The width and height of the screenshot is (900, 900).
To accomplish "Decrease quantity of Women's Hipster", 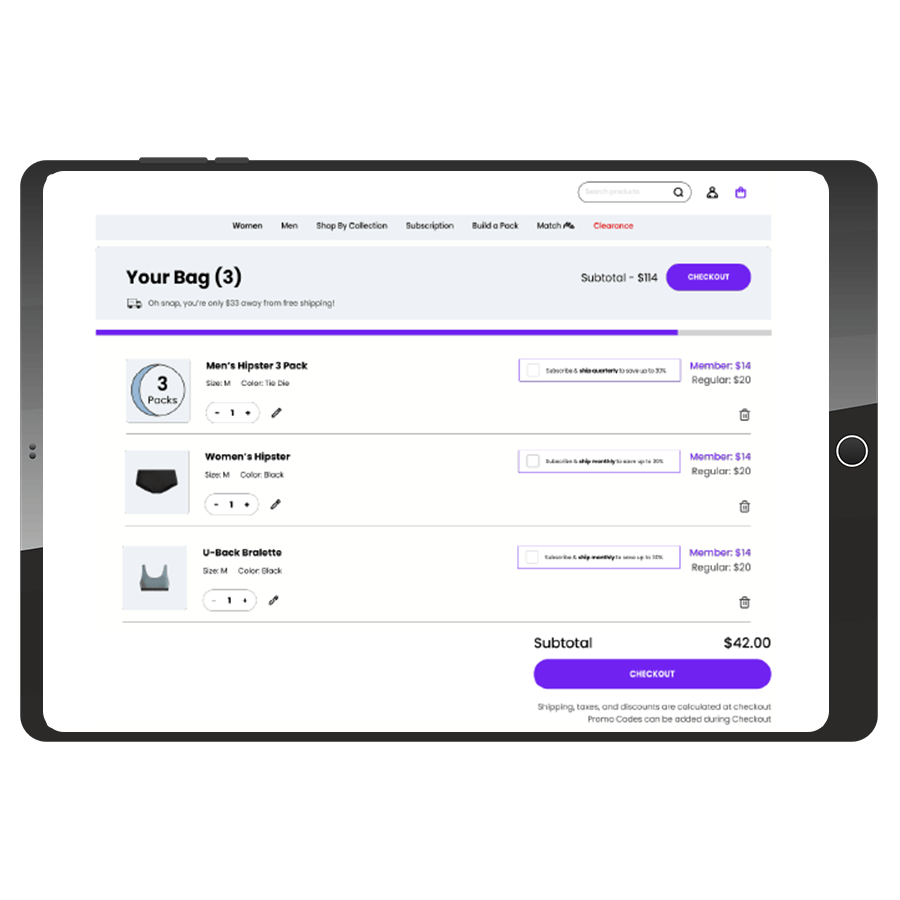I will coord(216,504).
